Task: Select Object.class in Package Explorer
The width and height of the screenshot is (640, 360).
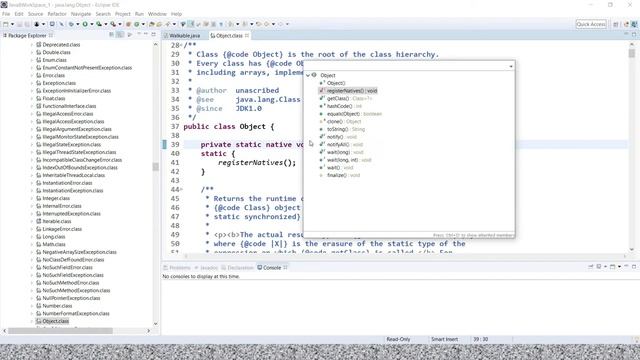Action: (53, 321)
